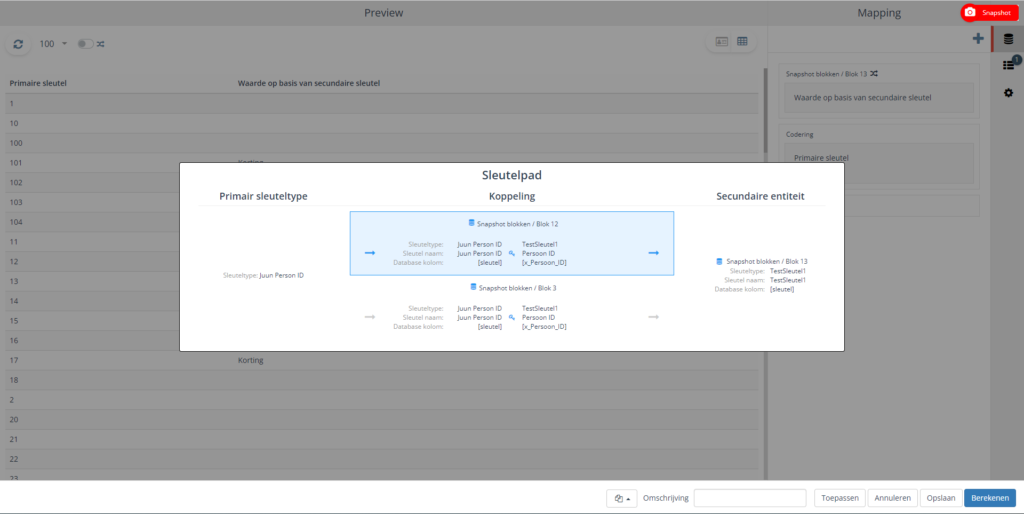
Task: Click 'Waarde op basis van secundaire sleutel' header
Action: (x=309, y=83)
